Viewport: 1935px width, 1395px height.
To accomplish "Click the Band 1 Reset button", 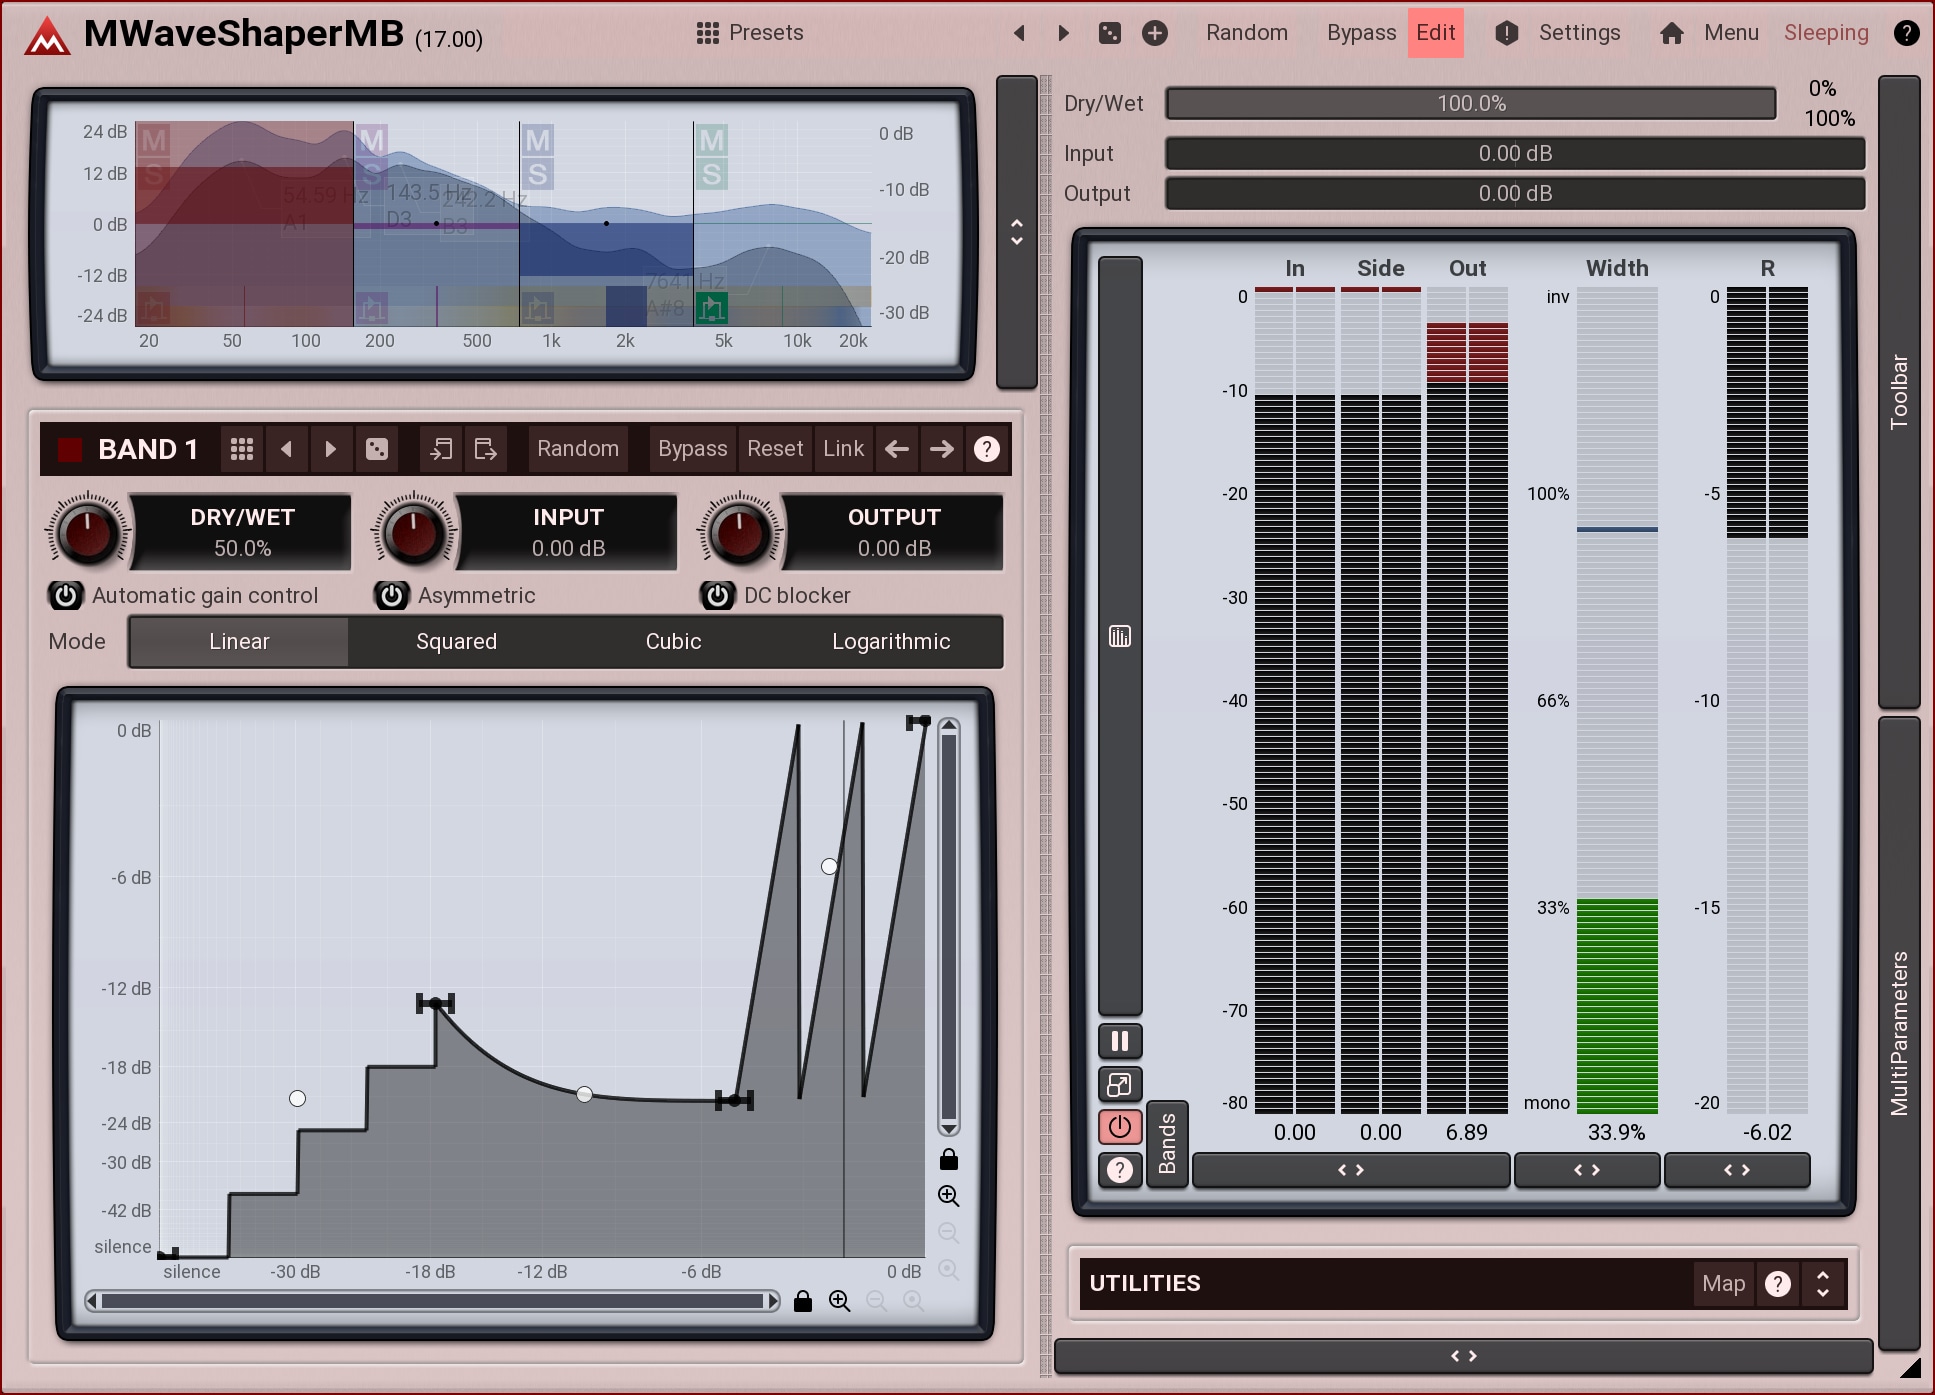I will point(774,449).
